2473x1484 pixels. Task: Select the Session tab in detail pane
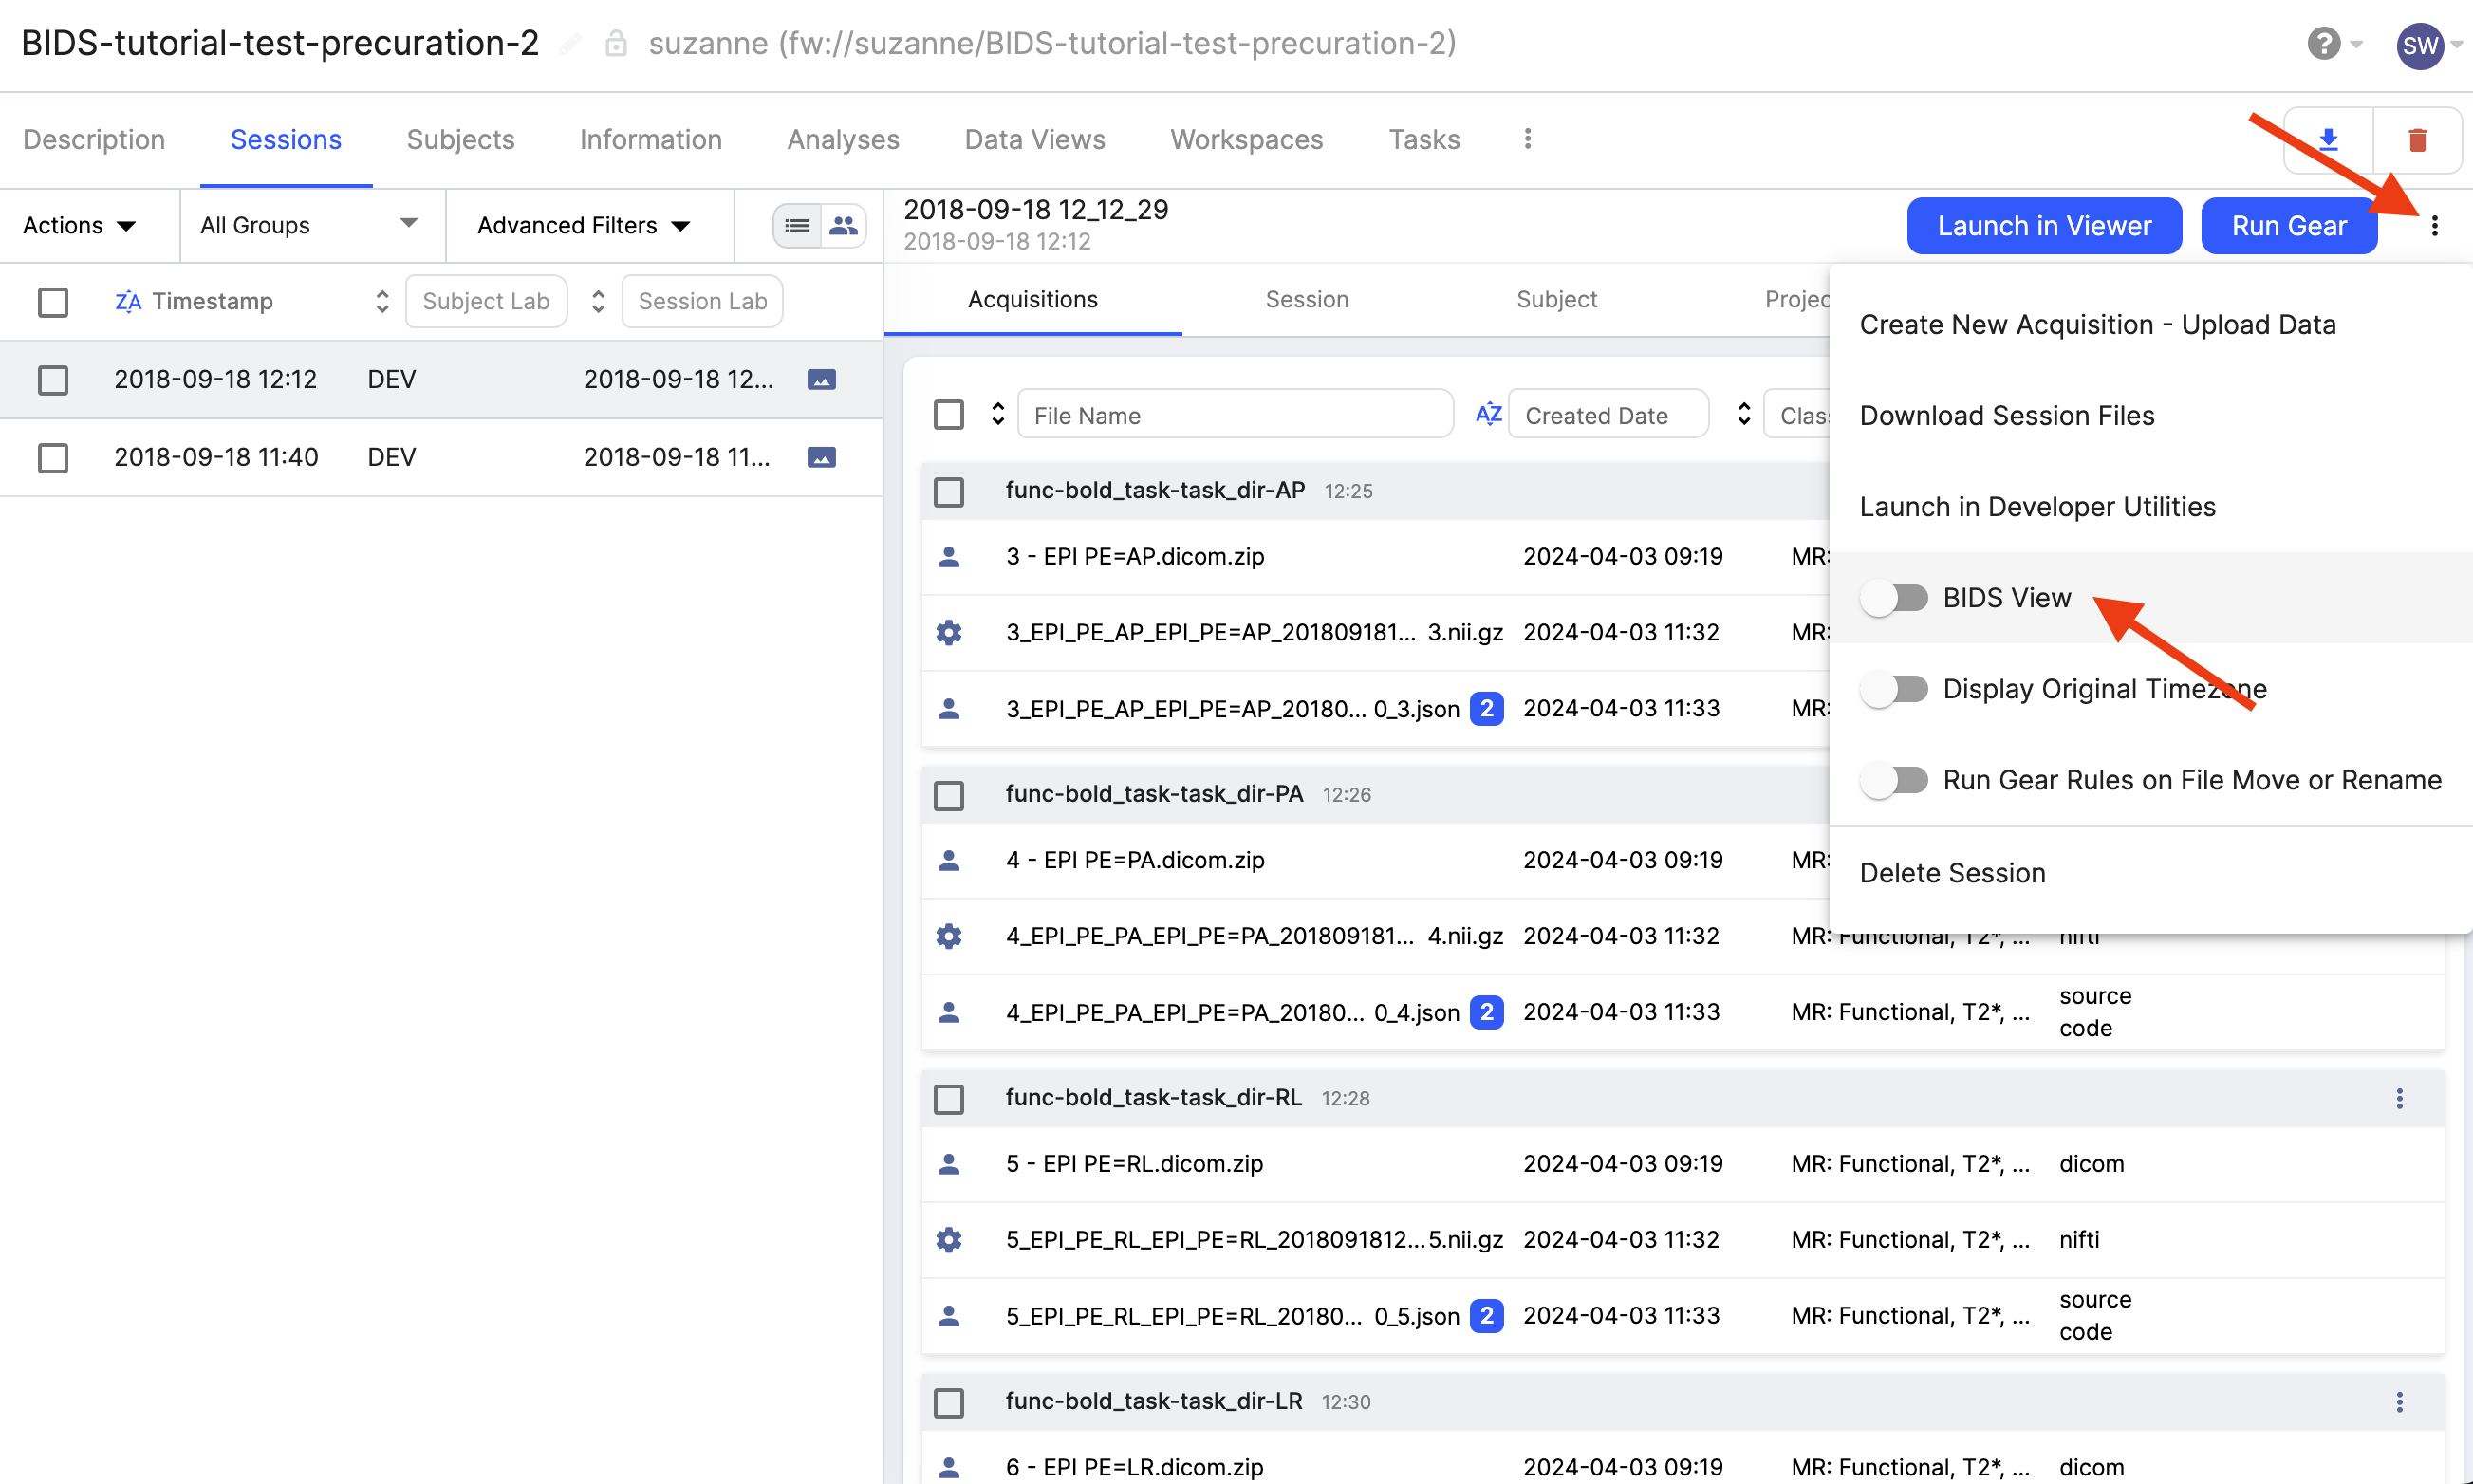pos(1307,300)
